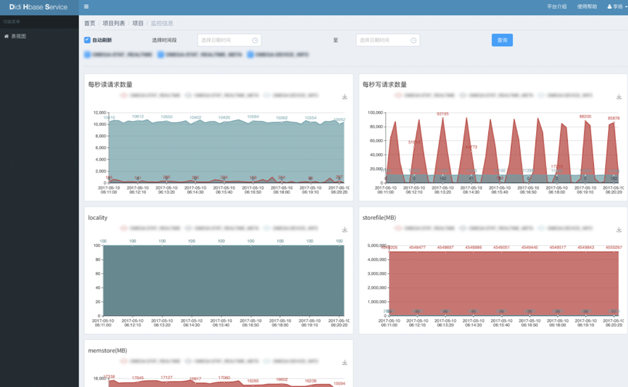Toggle the teal legend series in 每秒读请求数量 chart
Image resolution: width=628 pixels, height=387 pixels.
pyautogui.click(x=291, y=95)
